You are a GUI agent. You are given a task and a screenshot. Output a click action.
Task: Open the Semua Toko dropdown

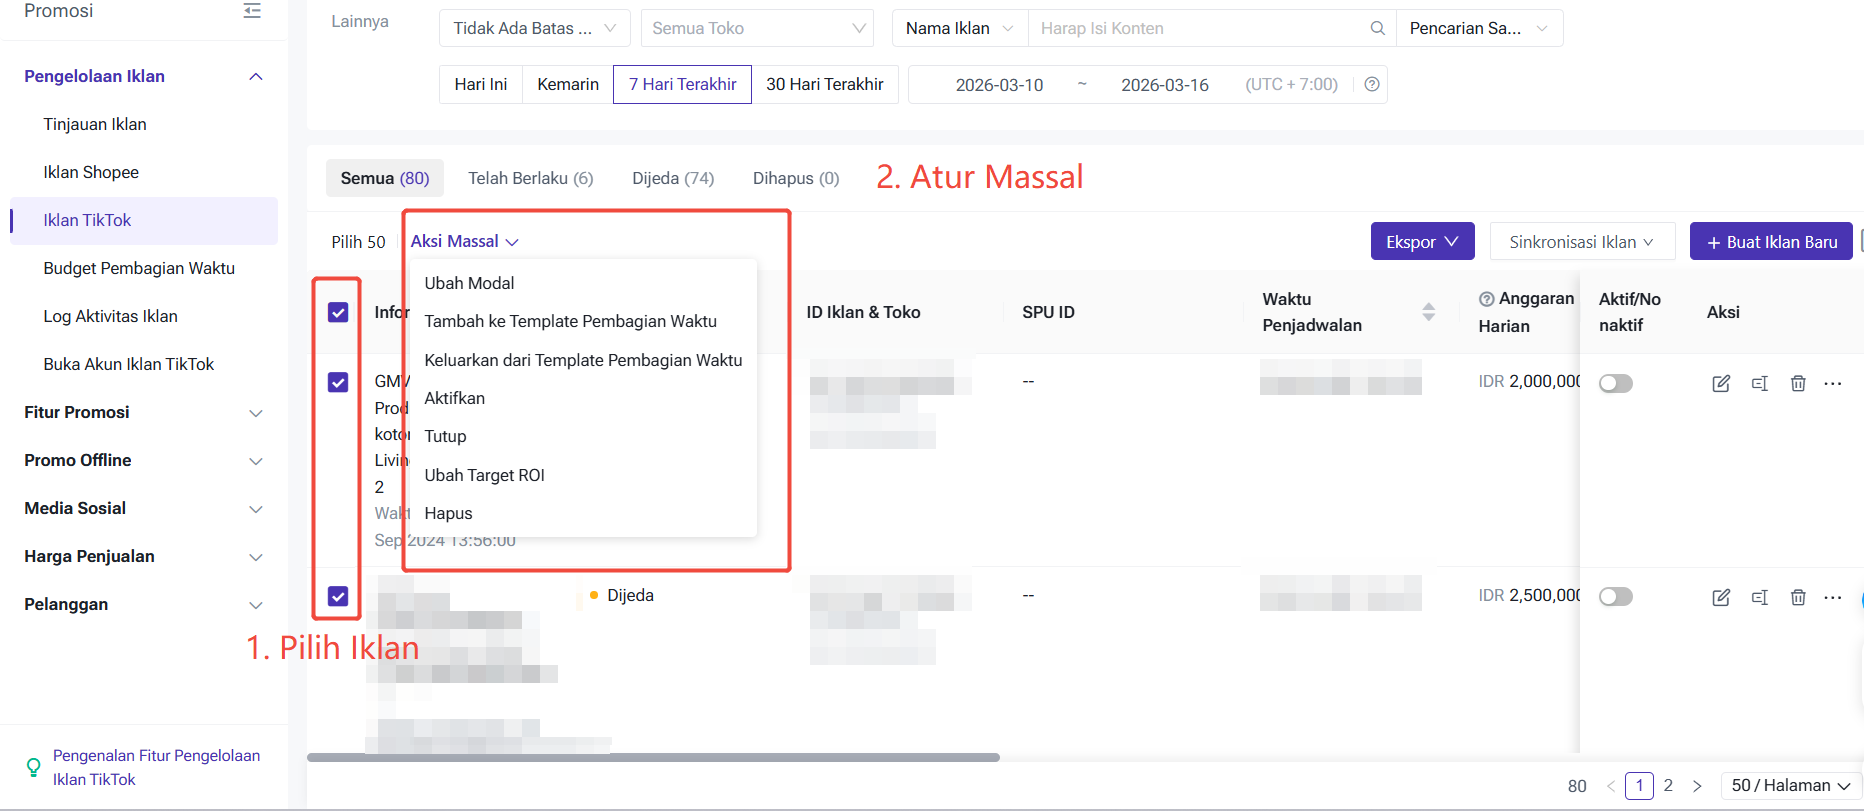757,28
